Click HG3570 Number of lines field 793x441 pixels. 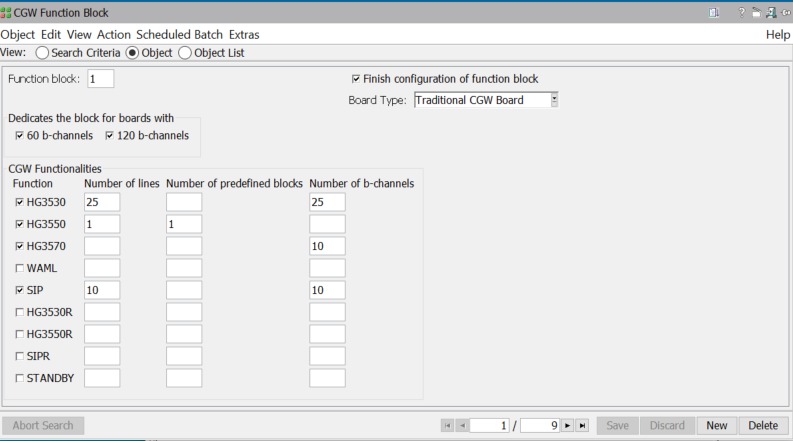102,246
